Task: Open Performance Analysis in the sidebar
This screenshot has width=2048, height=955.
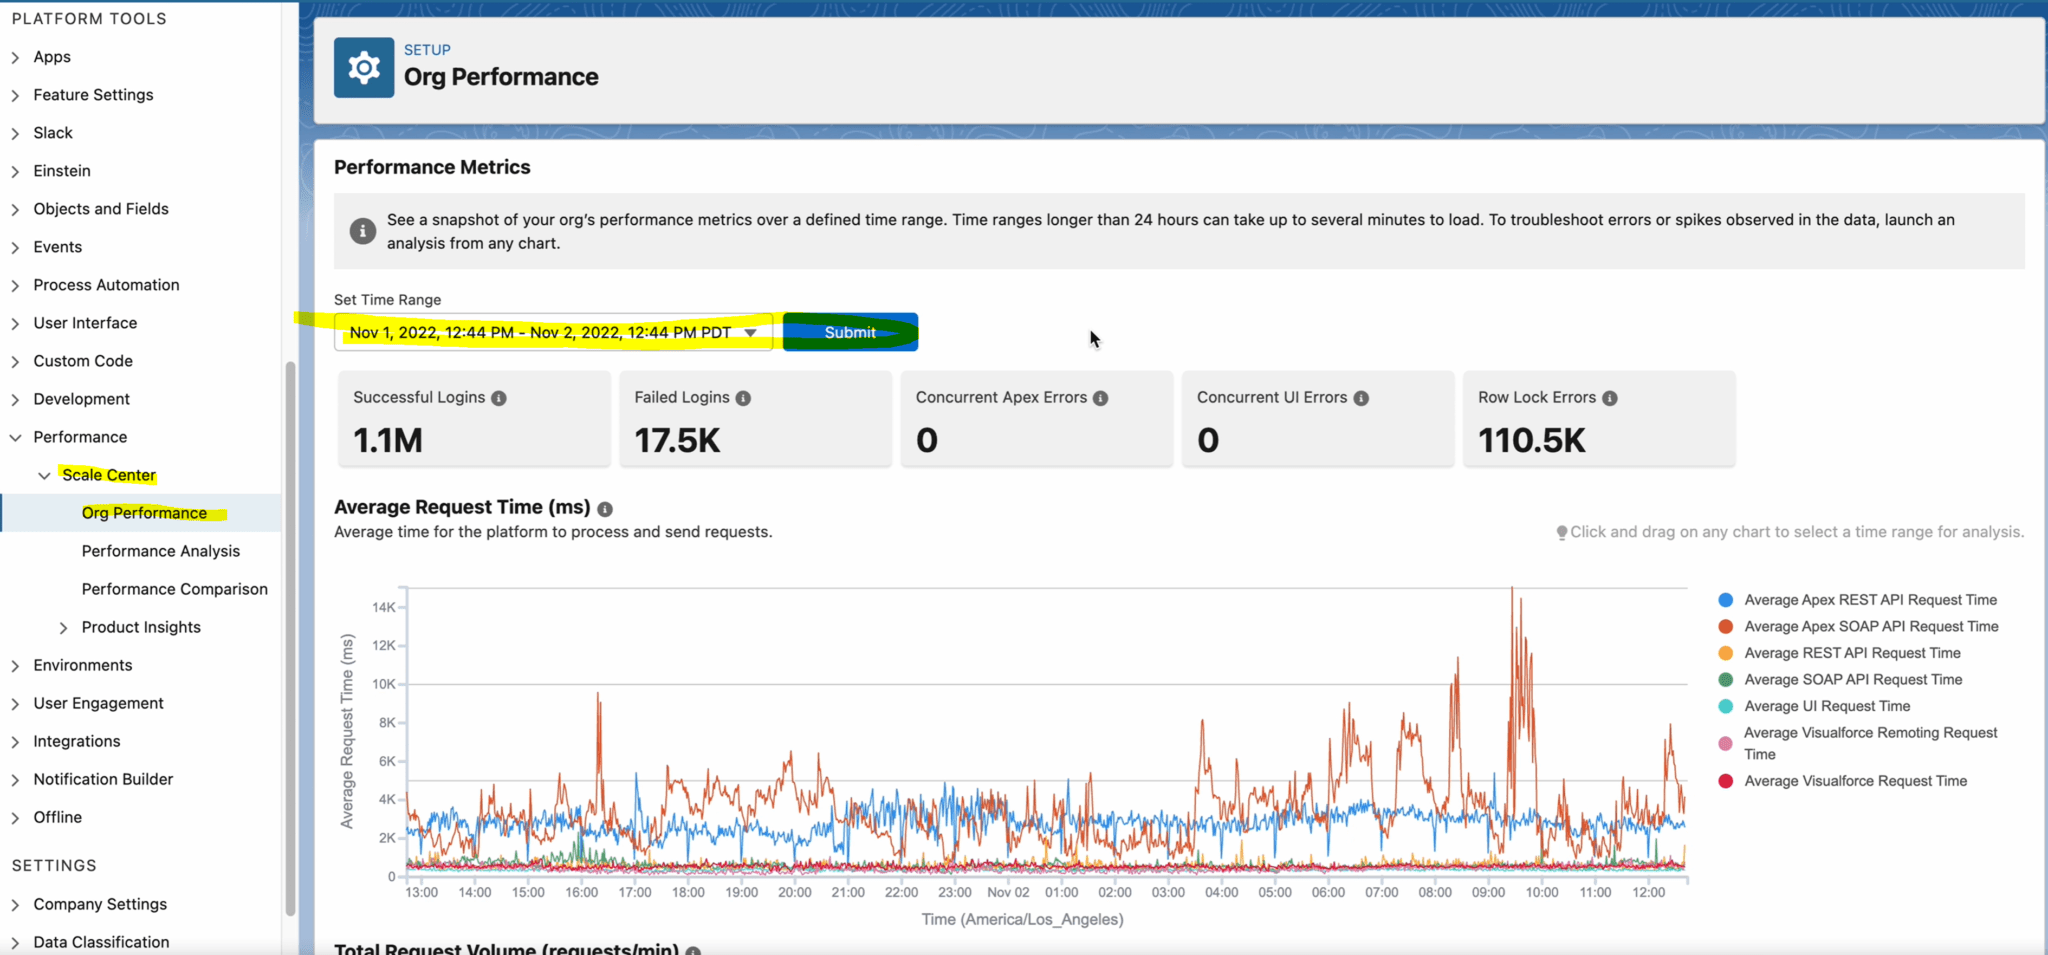Action: pyautogui.click(x=160, y=551)
